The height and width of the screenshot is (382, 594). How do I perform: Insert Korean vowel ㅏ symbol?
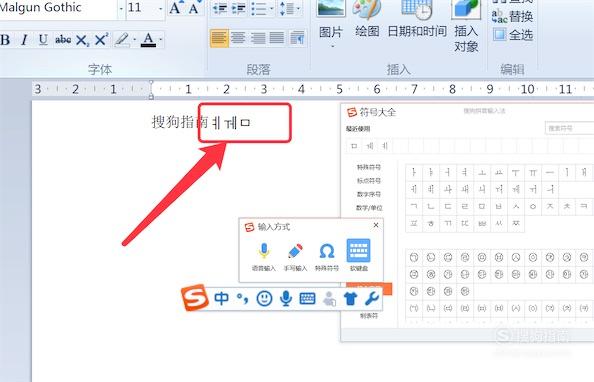tap(414, 172)
